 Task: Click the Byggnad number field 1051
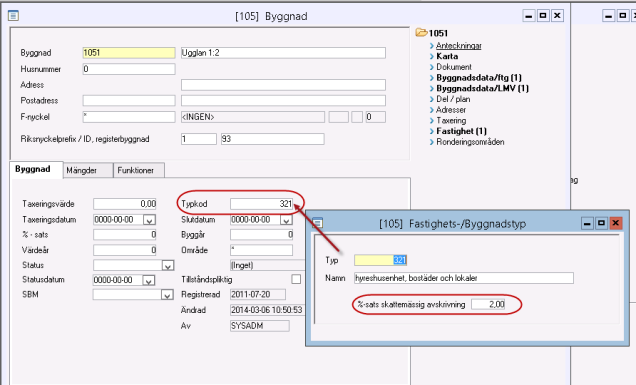coord(129,53)
